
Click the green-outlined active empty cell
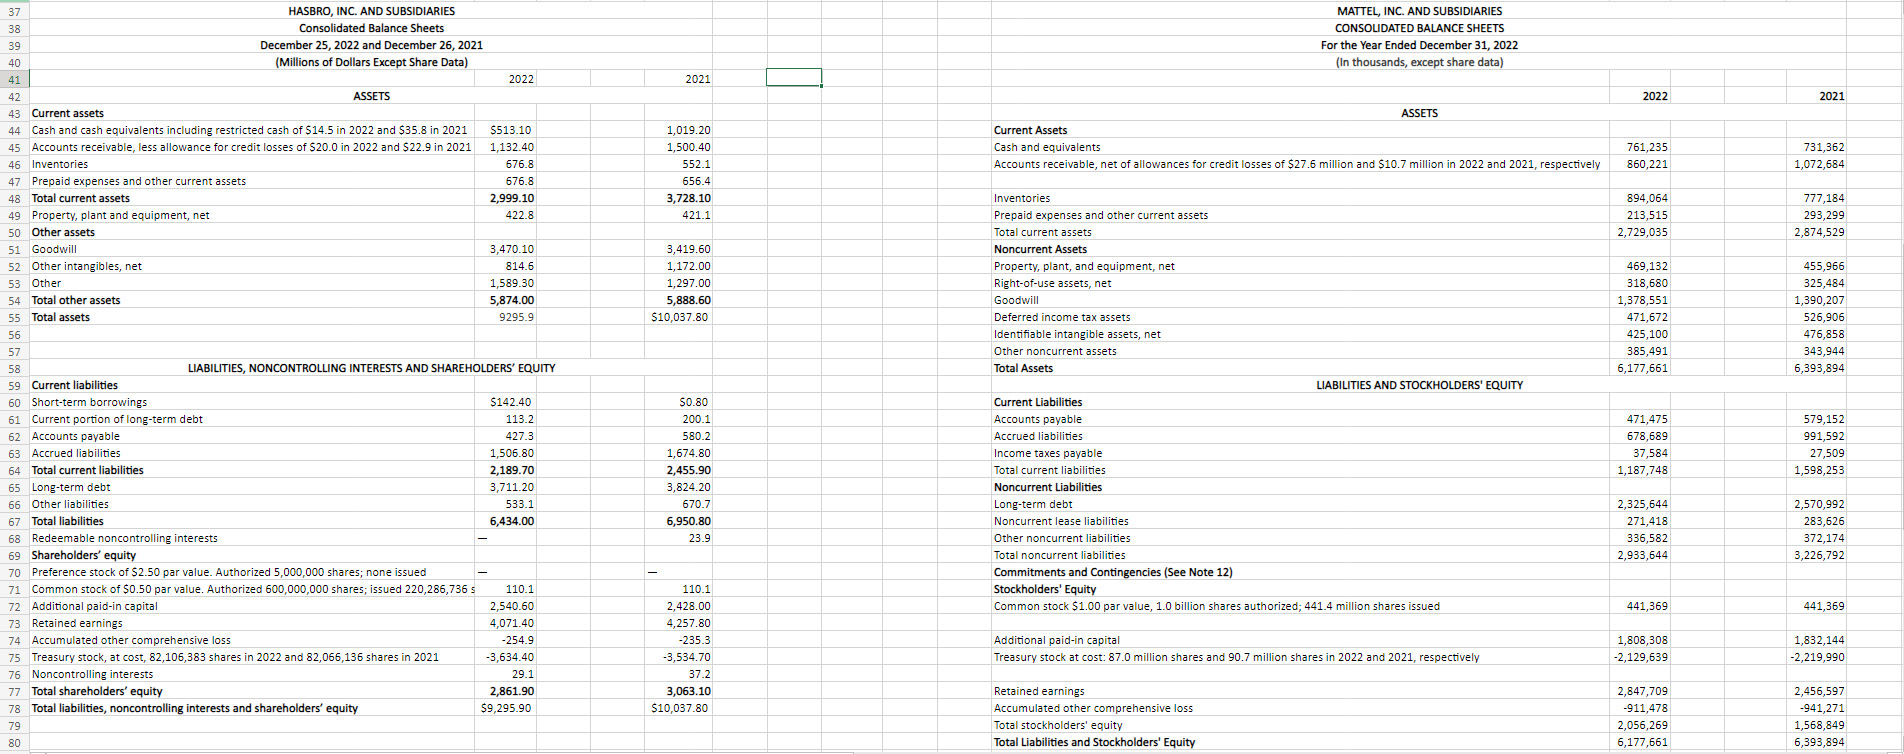point(794,77)
